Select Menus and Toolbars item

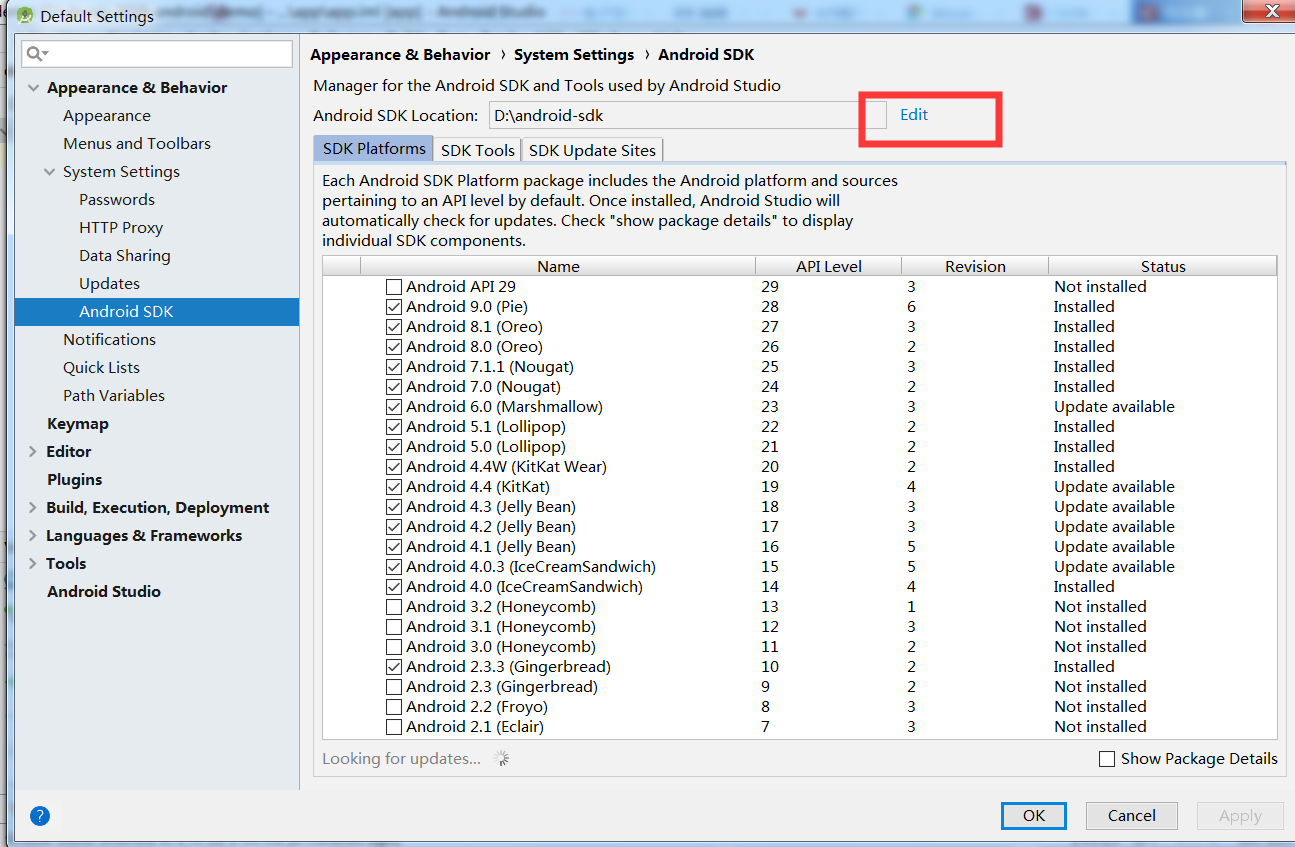[x=137, y=144]
